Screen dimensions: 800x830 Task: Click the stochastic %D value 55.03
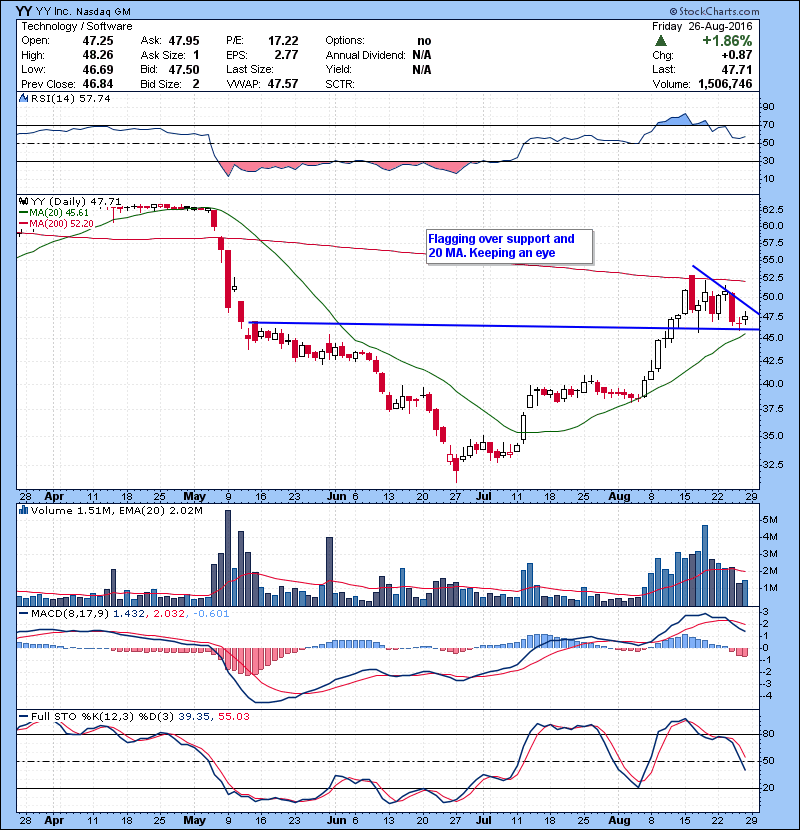point(233,716)
